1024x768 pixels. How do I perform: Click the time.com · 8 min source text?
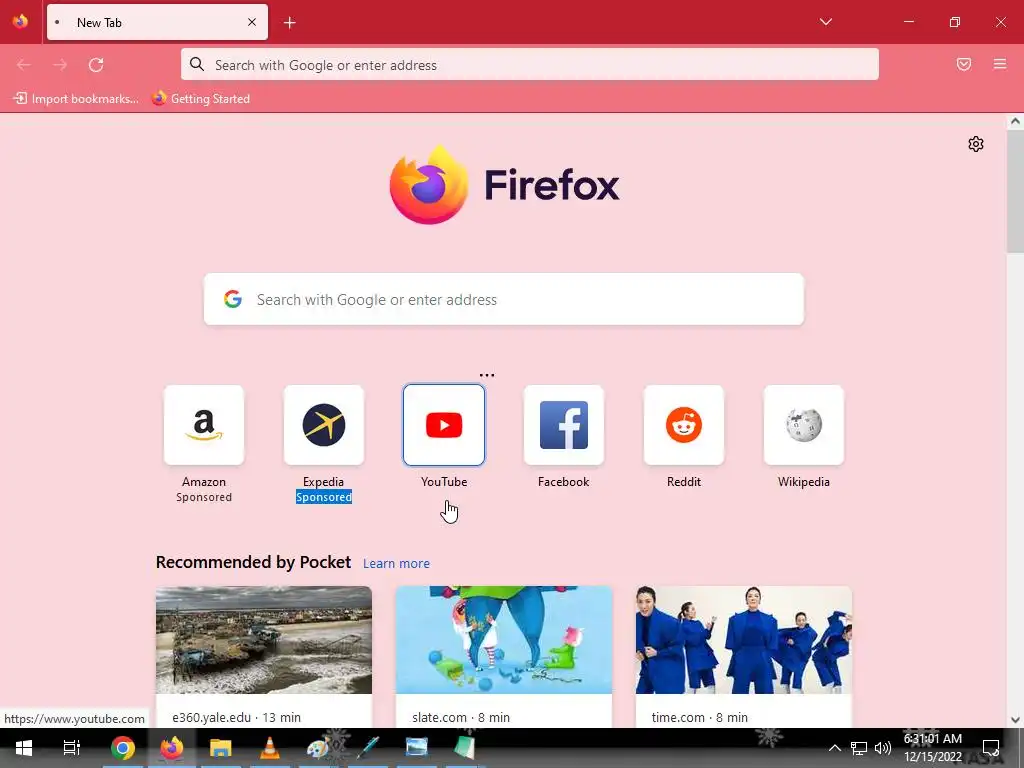click(699, 717)
